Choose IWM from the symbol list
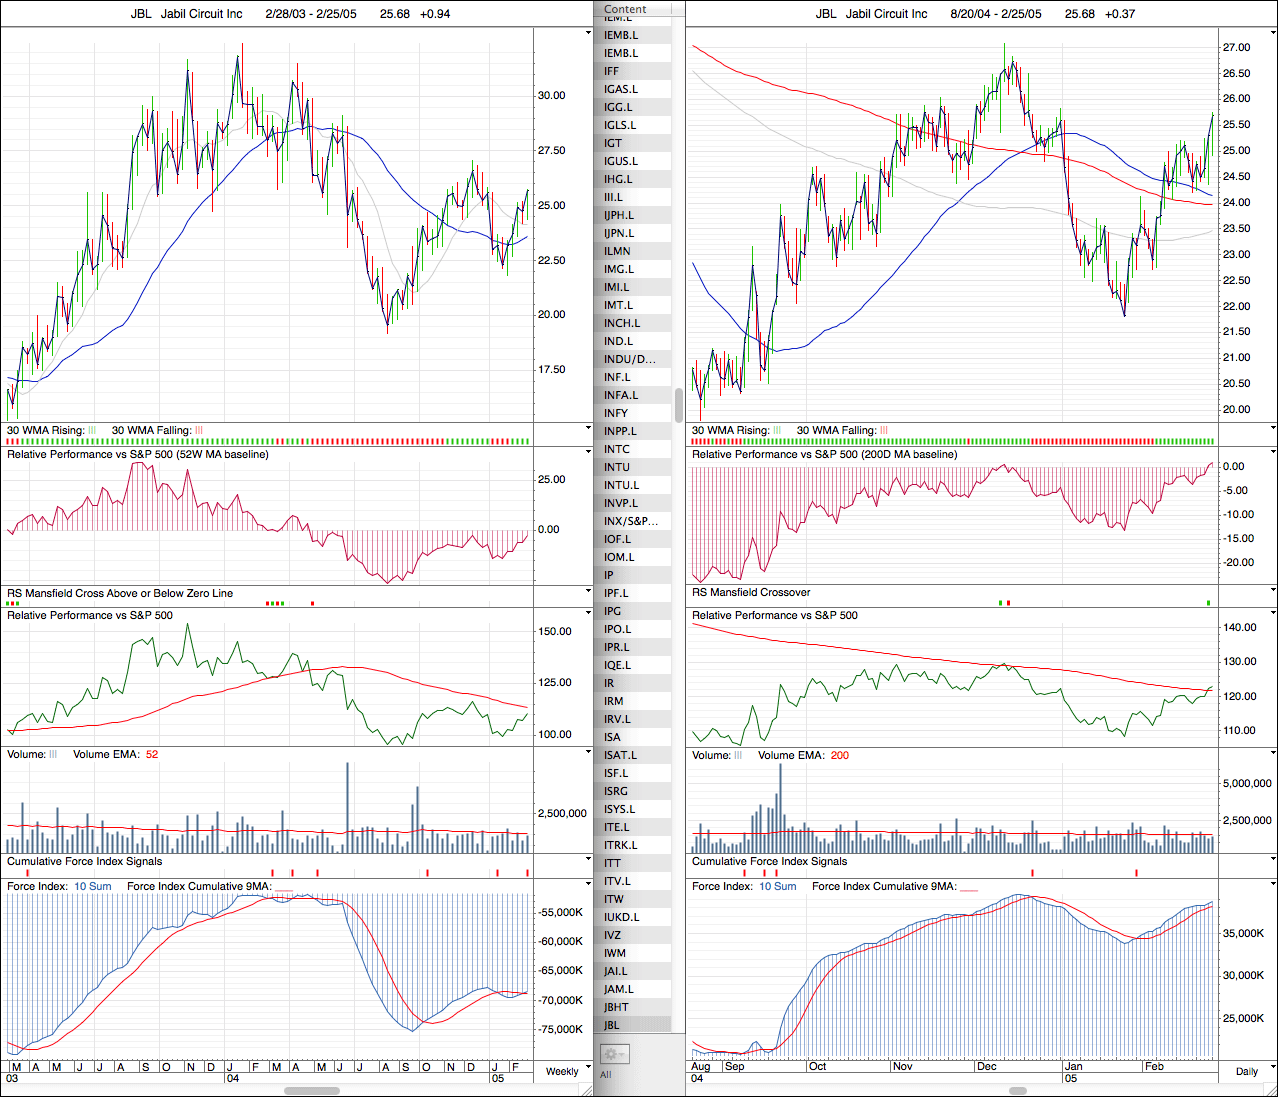Image resolution: width=1278 pixels, height=1097 pixels. pyautogui.click(x=615, y=953)
